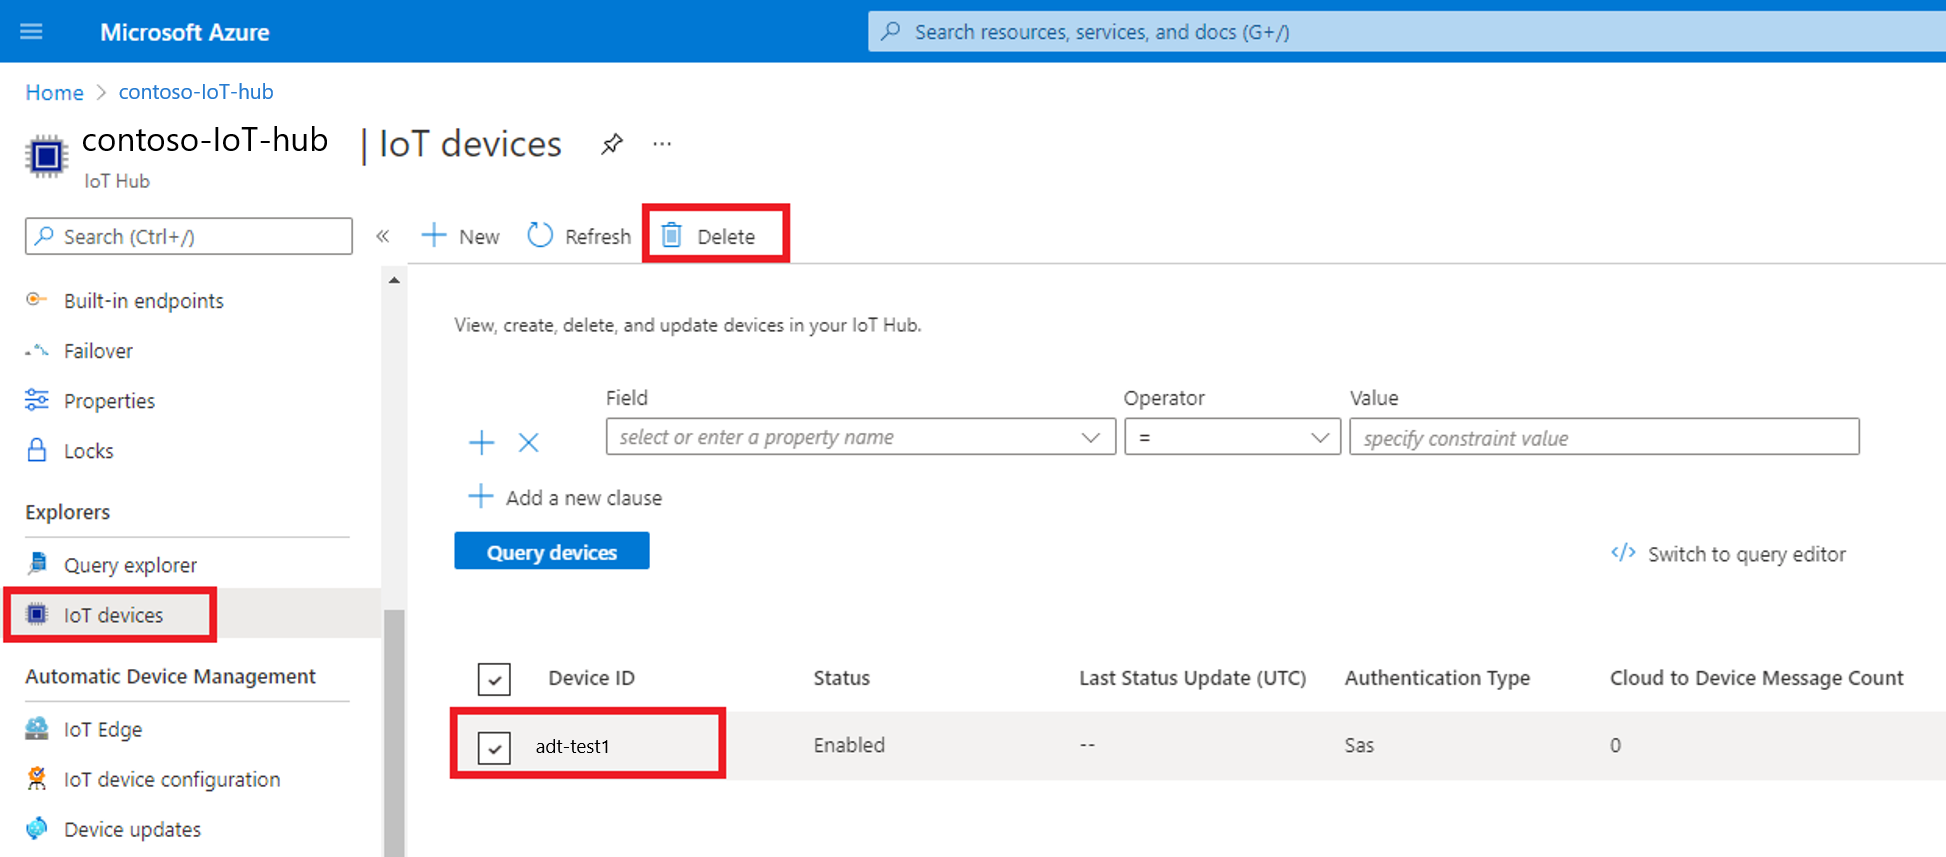Run Query devices

click(552, 552)
